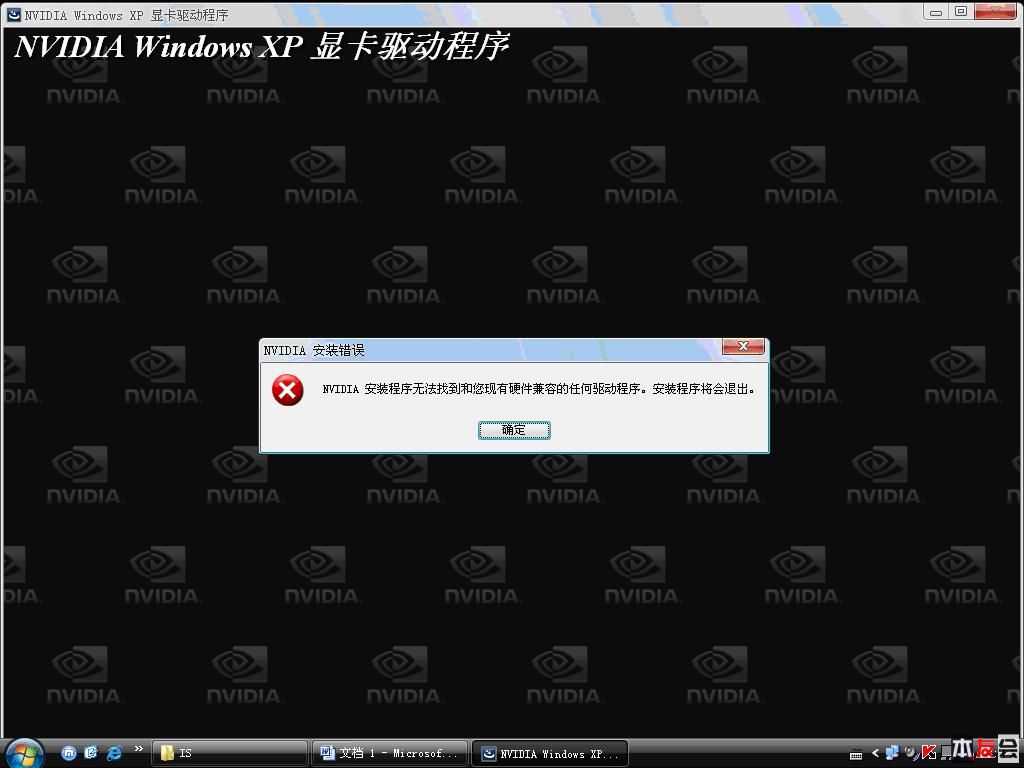Viewport: 1024px width, 768px height.
Task: Switch to the IS folder taskbar button
Action: tap(230, 754)
